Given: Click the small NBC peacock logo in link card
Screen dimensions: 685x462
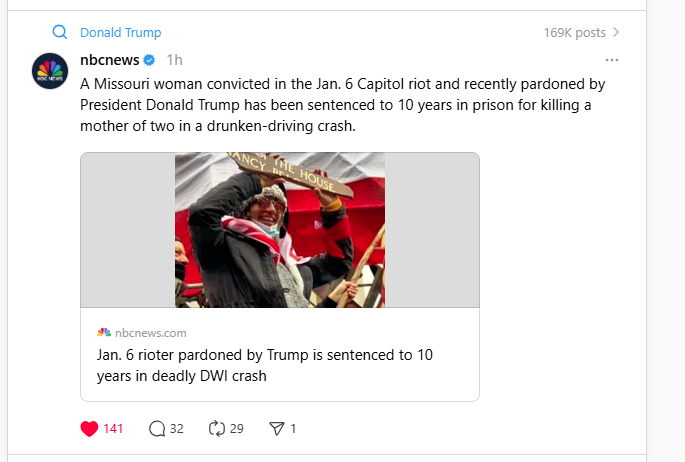Looking at the screenshot, I should (104, 332).
